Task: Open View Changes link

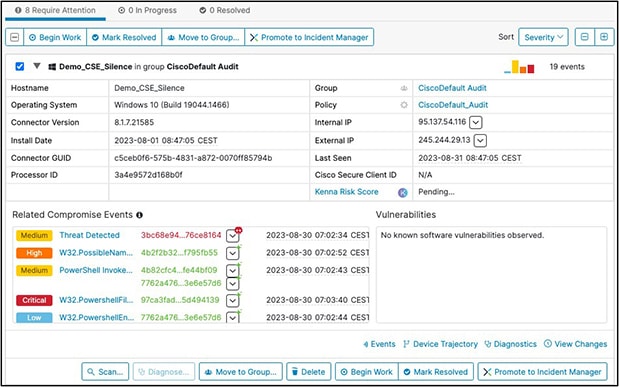Action: 575,344
